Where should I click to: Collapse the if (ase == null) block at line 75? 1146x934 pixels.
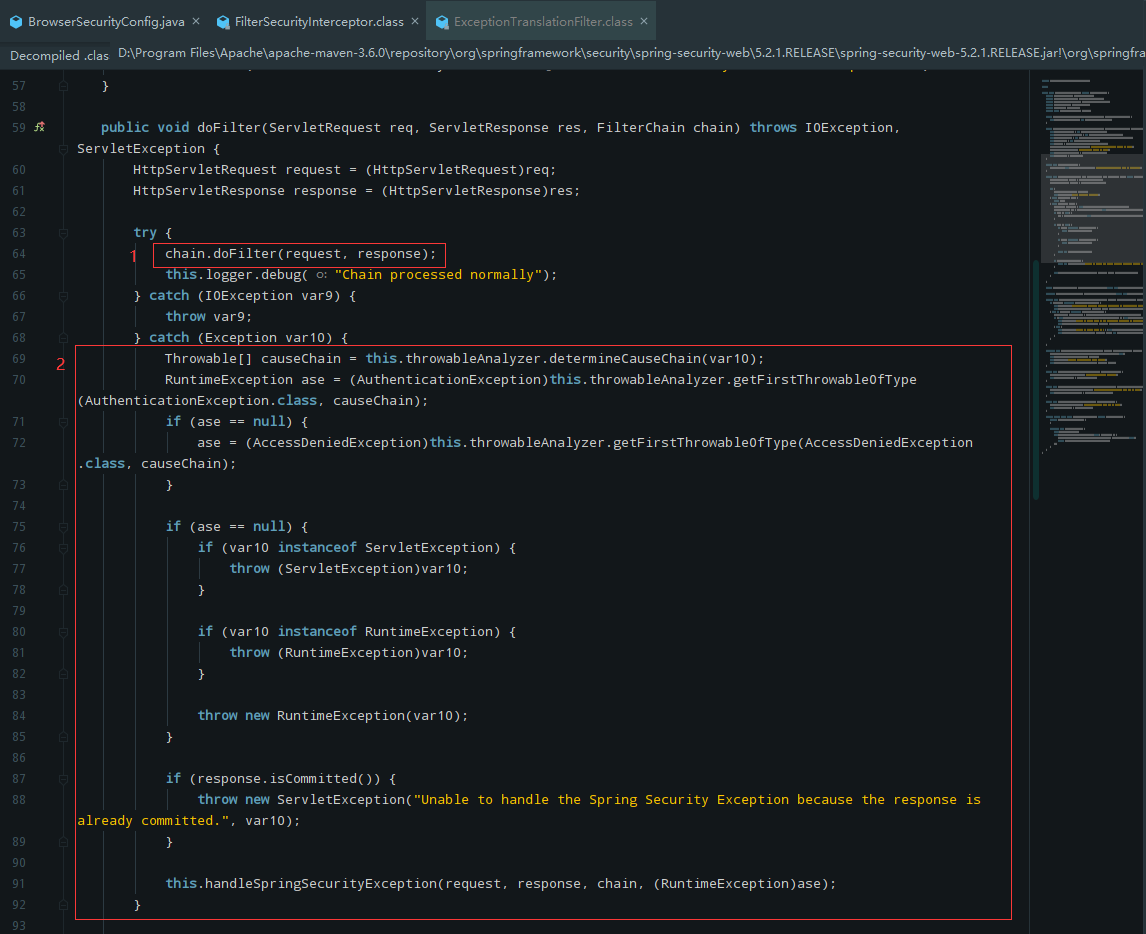tap(62, 526)
